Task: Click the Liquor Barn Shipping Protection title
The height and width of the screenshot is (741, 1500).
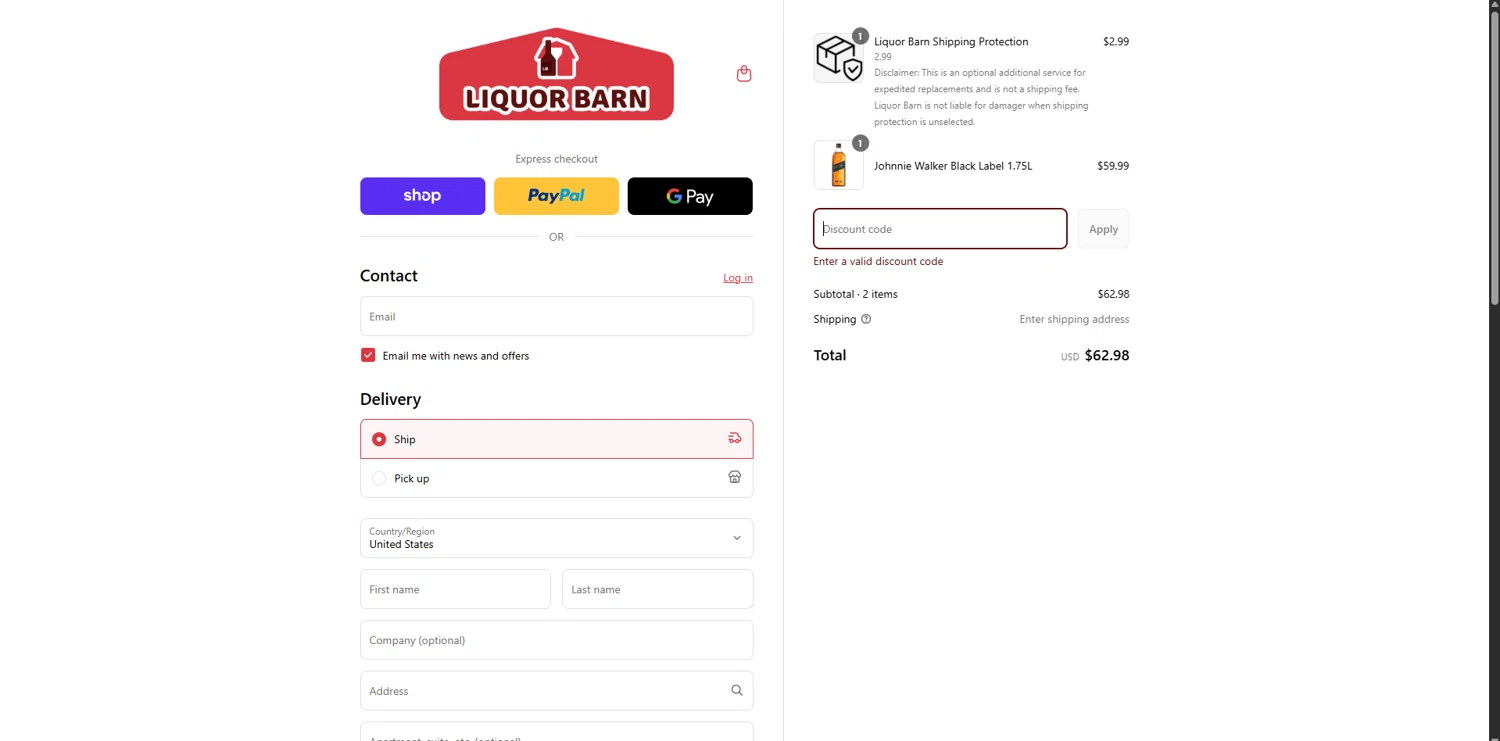Action: click(x=951, y=41)
